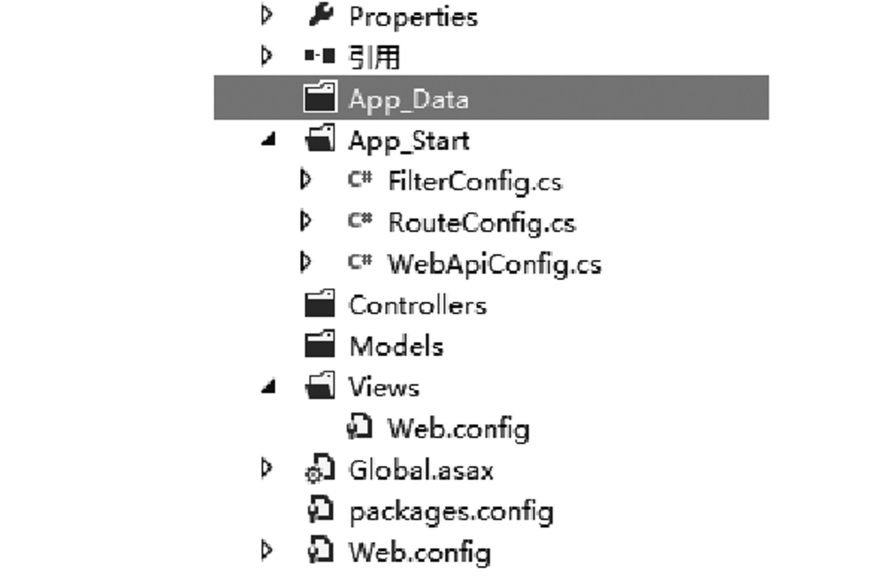Open the WebApiConfig.cs file
Screen dimensions: 883x584
coord(494,264)
